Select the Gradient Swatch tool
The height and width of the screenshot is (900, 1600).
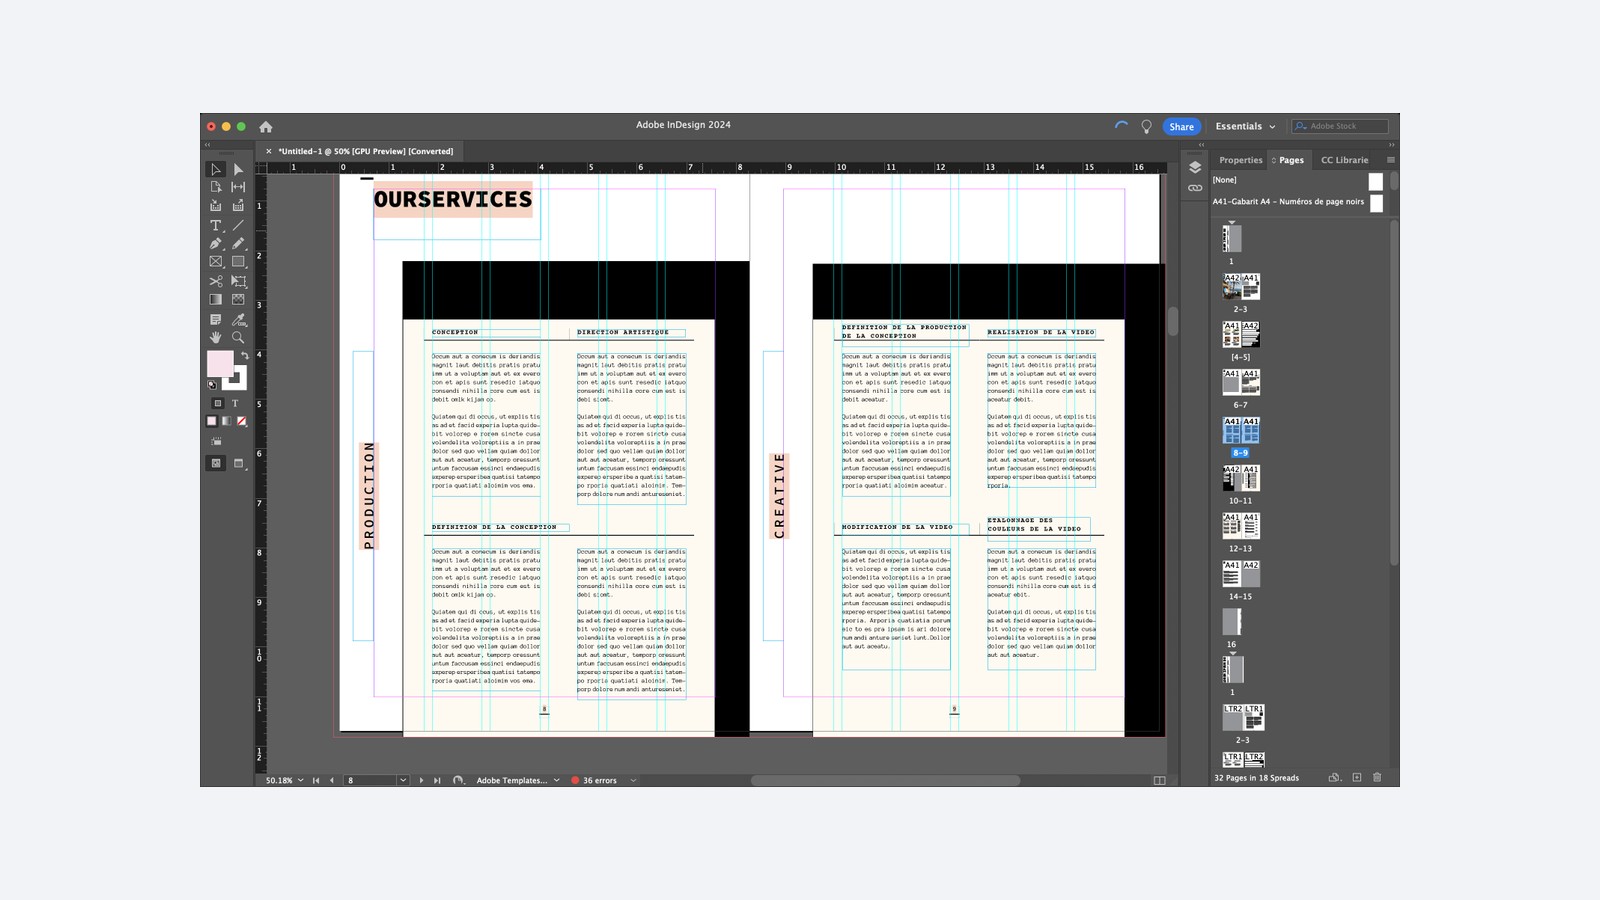(x=215, y=299)
